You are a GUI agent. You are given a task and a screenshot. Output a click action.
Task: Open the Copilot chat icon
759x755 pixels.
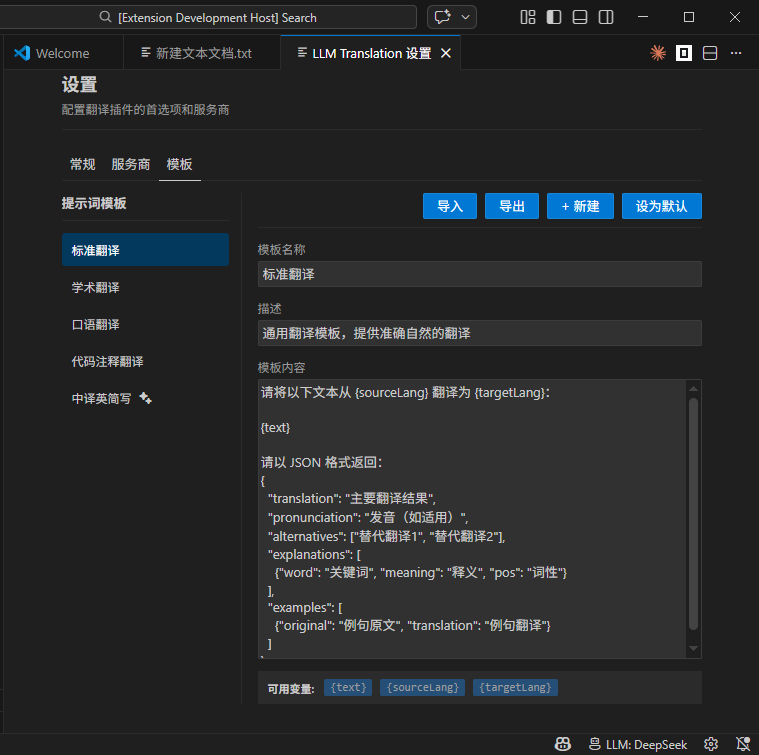point(442,17)
